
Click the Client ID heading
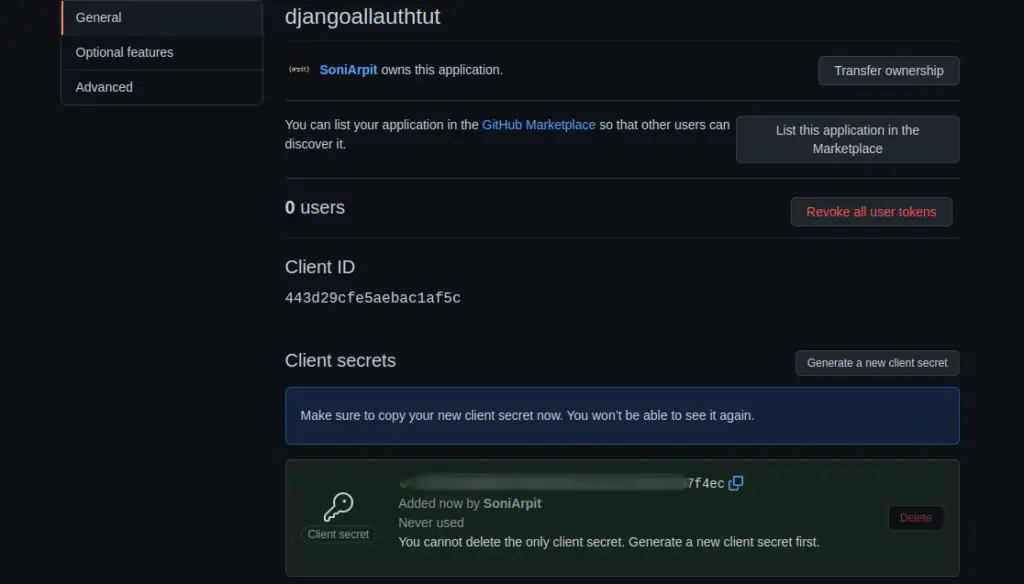point(320,267)
